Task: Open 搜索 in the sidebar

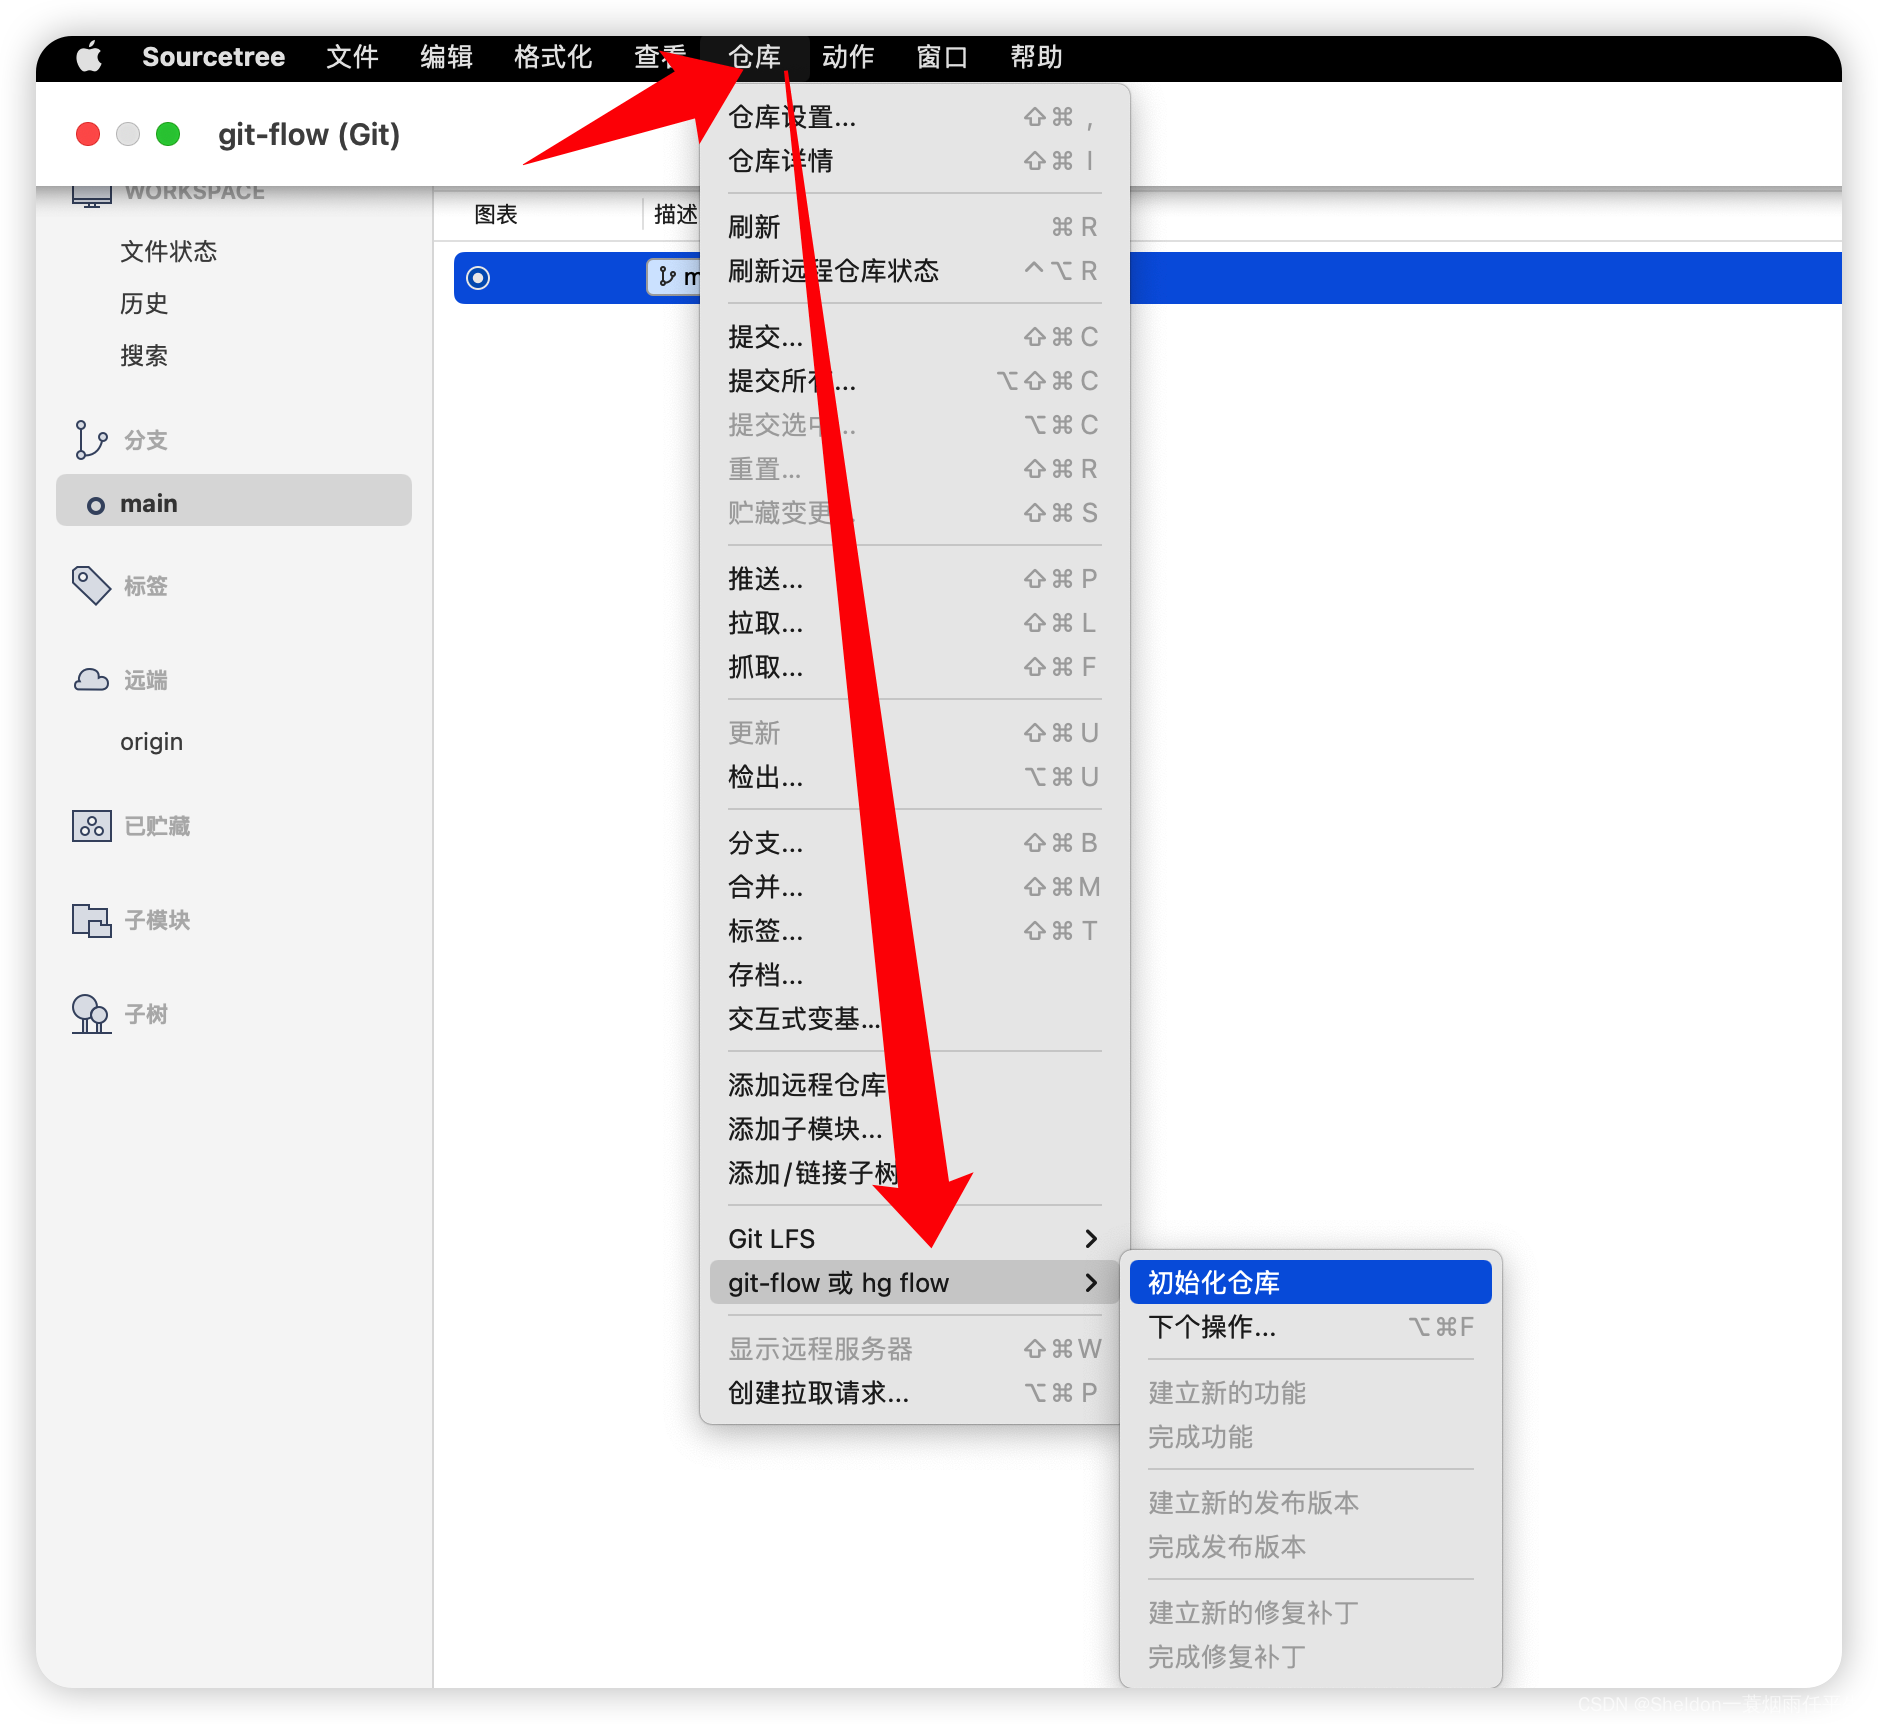Action: (x=144, y=355)
